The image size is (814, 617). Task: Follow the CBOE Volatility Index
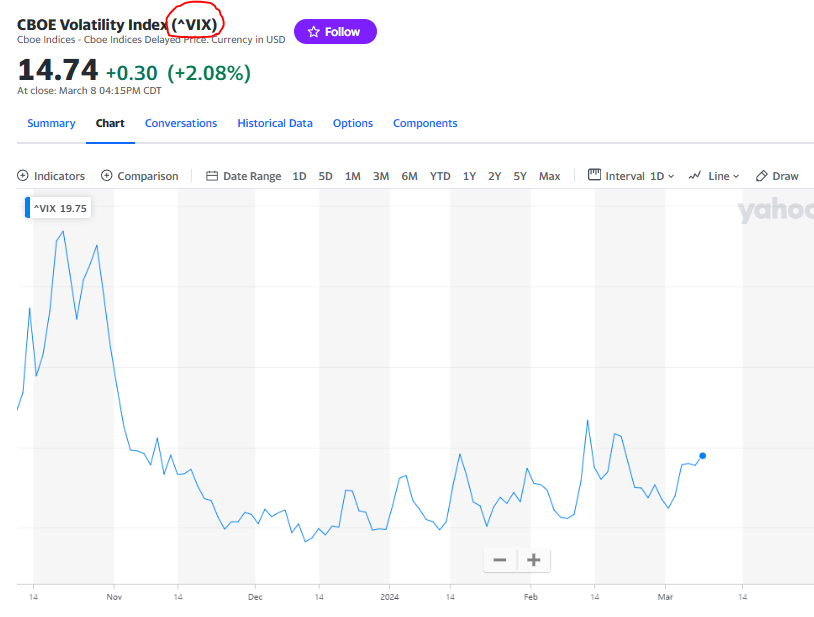(x=335, y=32)
